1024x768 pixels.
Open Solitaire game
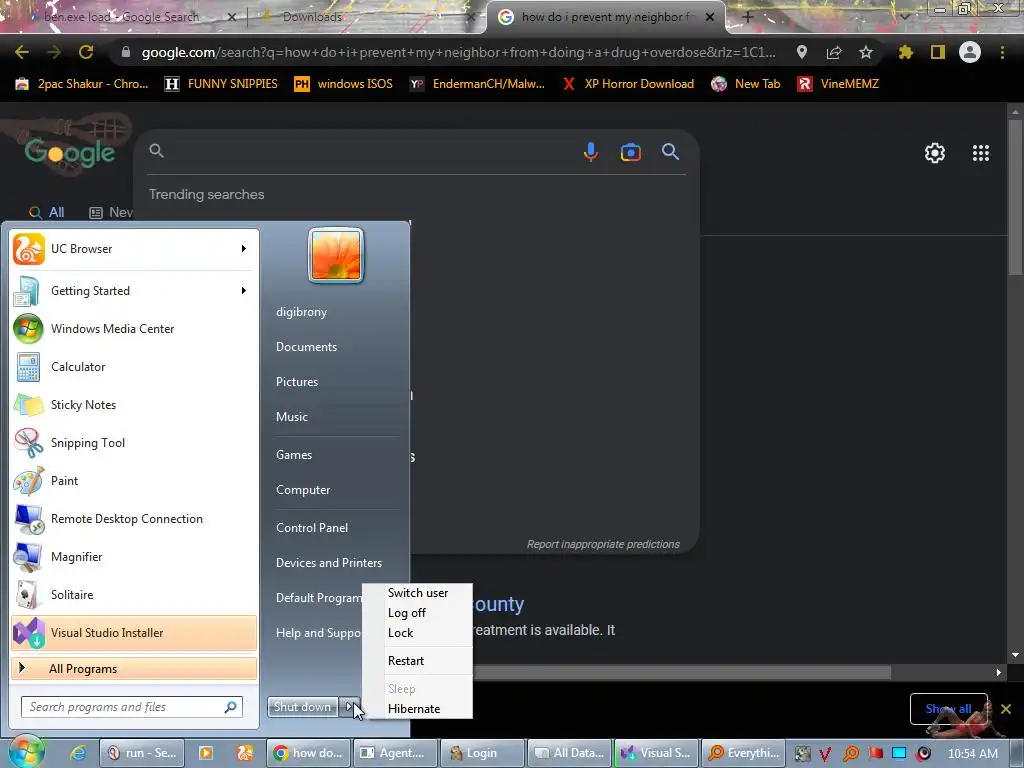[134, 594]
